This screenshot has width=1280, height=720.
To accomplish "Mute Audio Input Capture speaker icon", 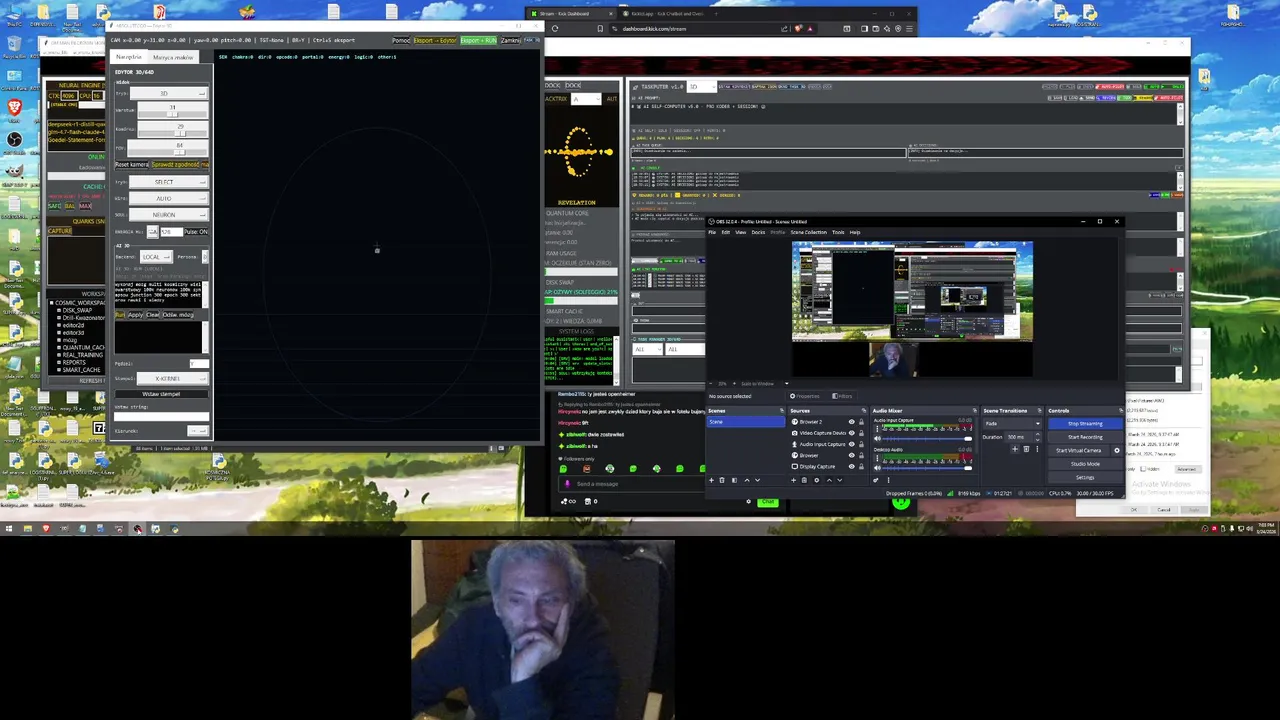I will [877, 439].
